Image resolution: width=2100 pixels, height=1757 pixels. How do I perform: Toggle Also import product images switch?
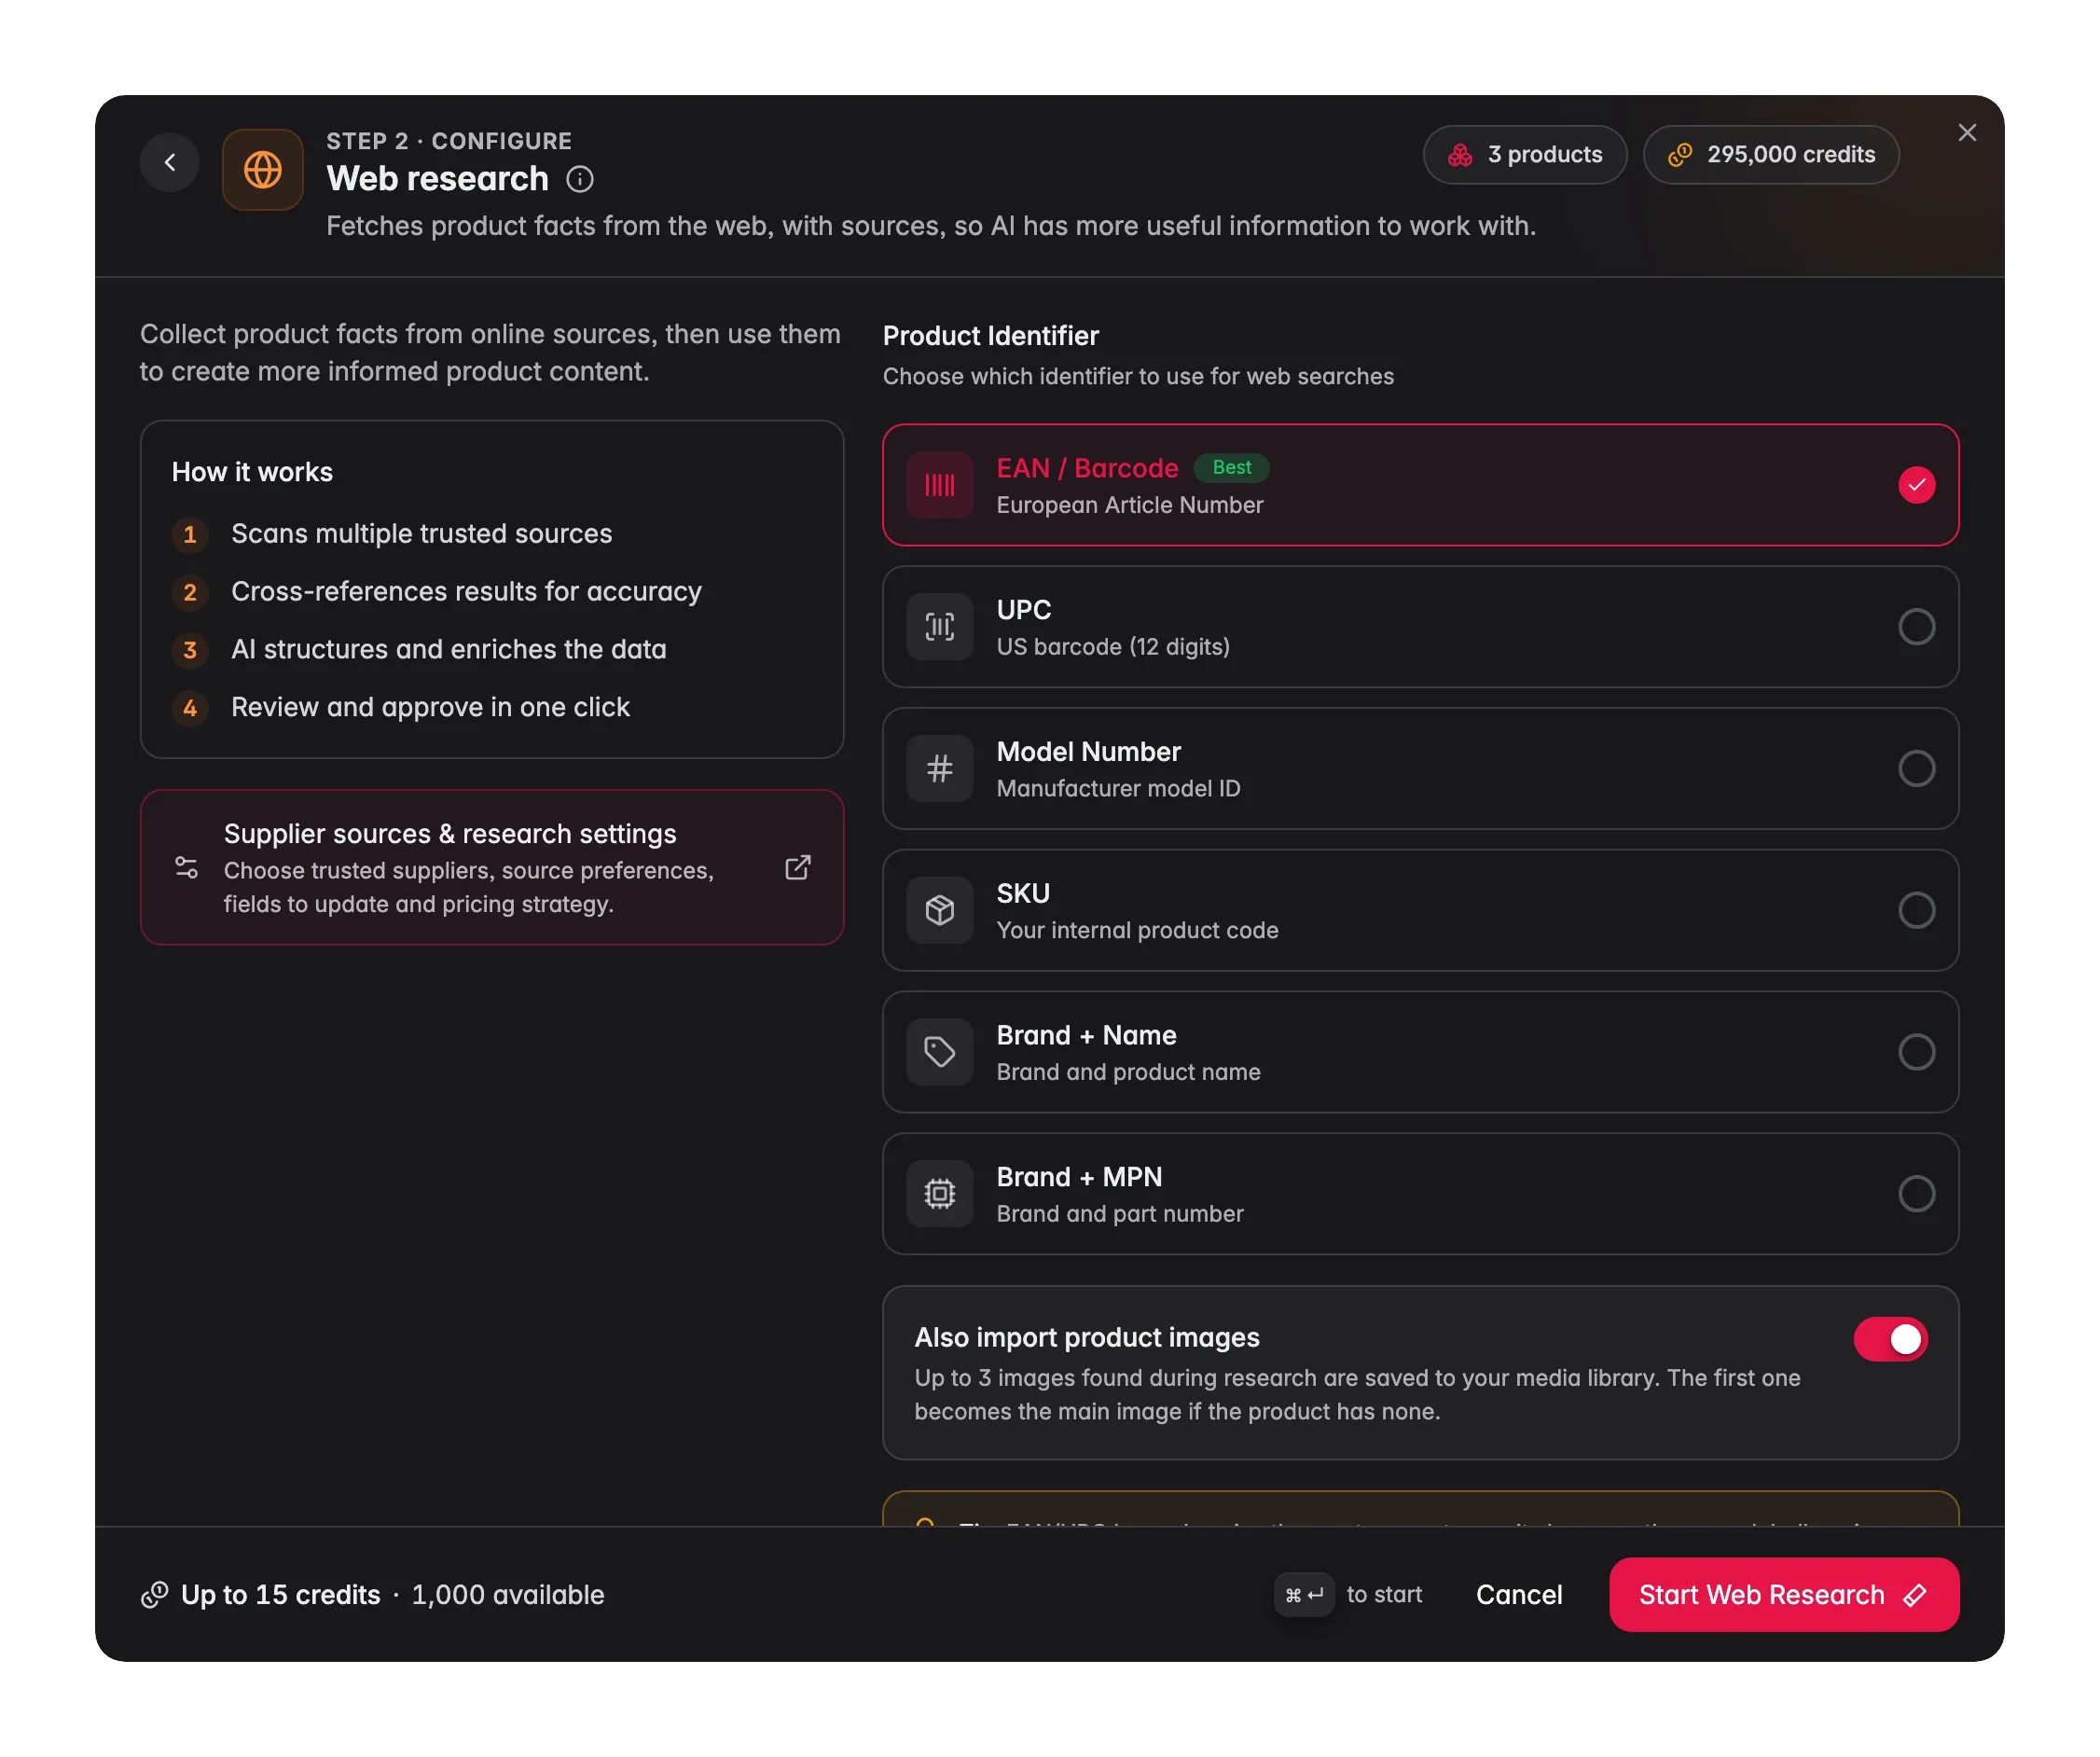pyautogui.click(x=1890, y=1339)
